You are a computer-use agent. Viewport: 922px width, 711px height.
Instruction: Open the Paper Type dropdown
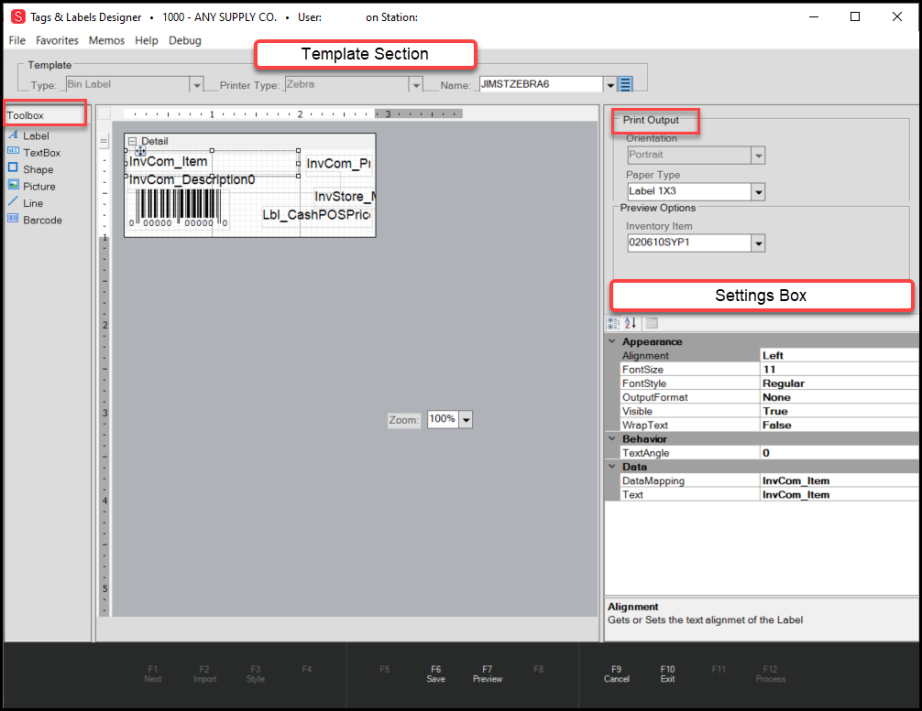[x=758, y=192]
